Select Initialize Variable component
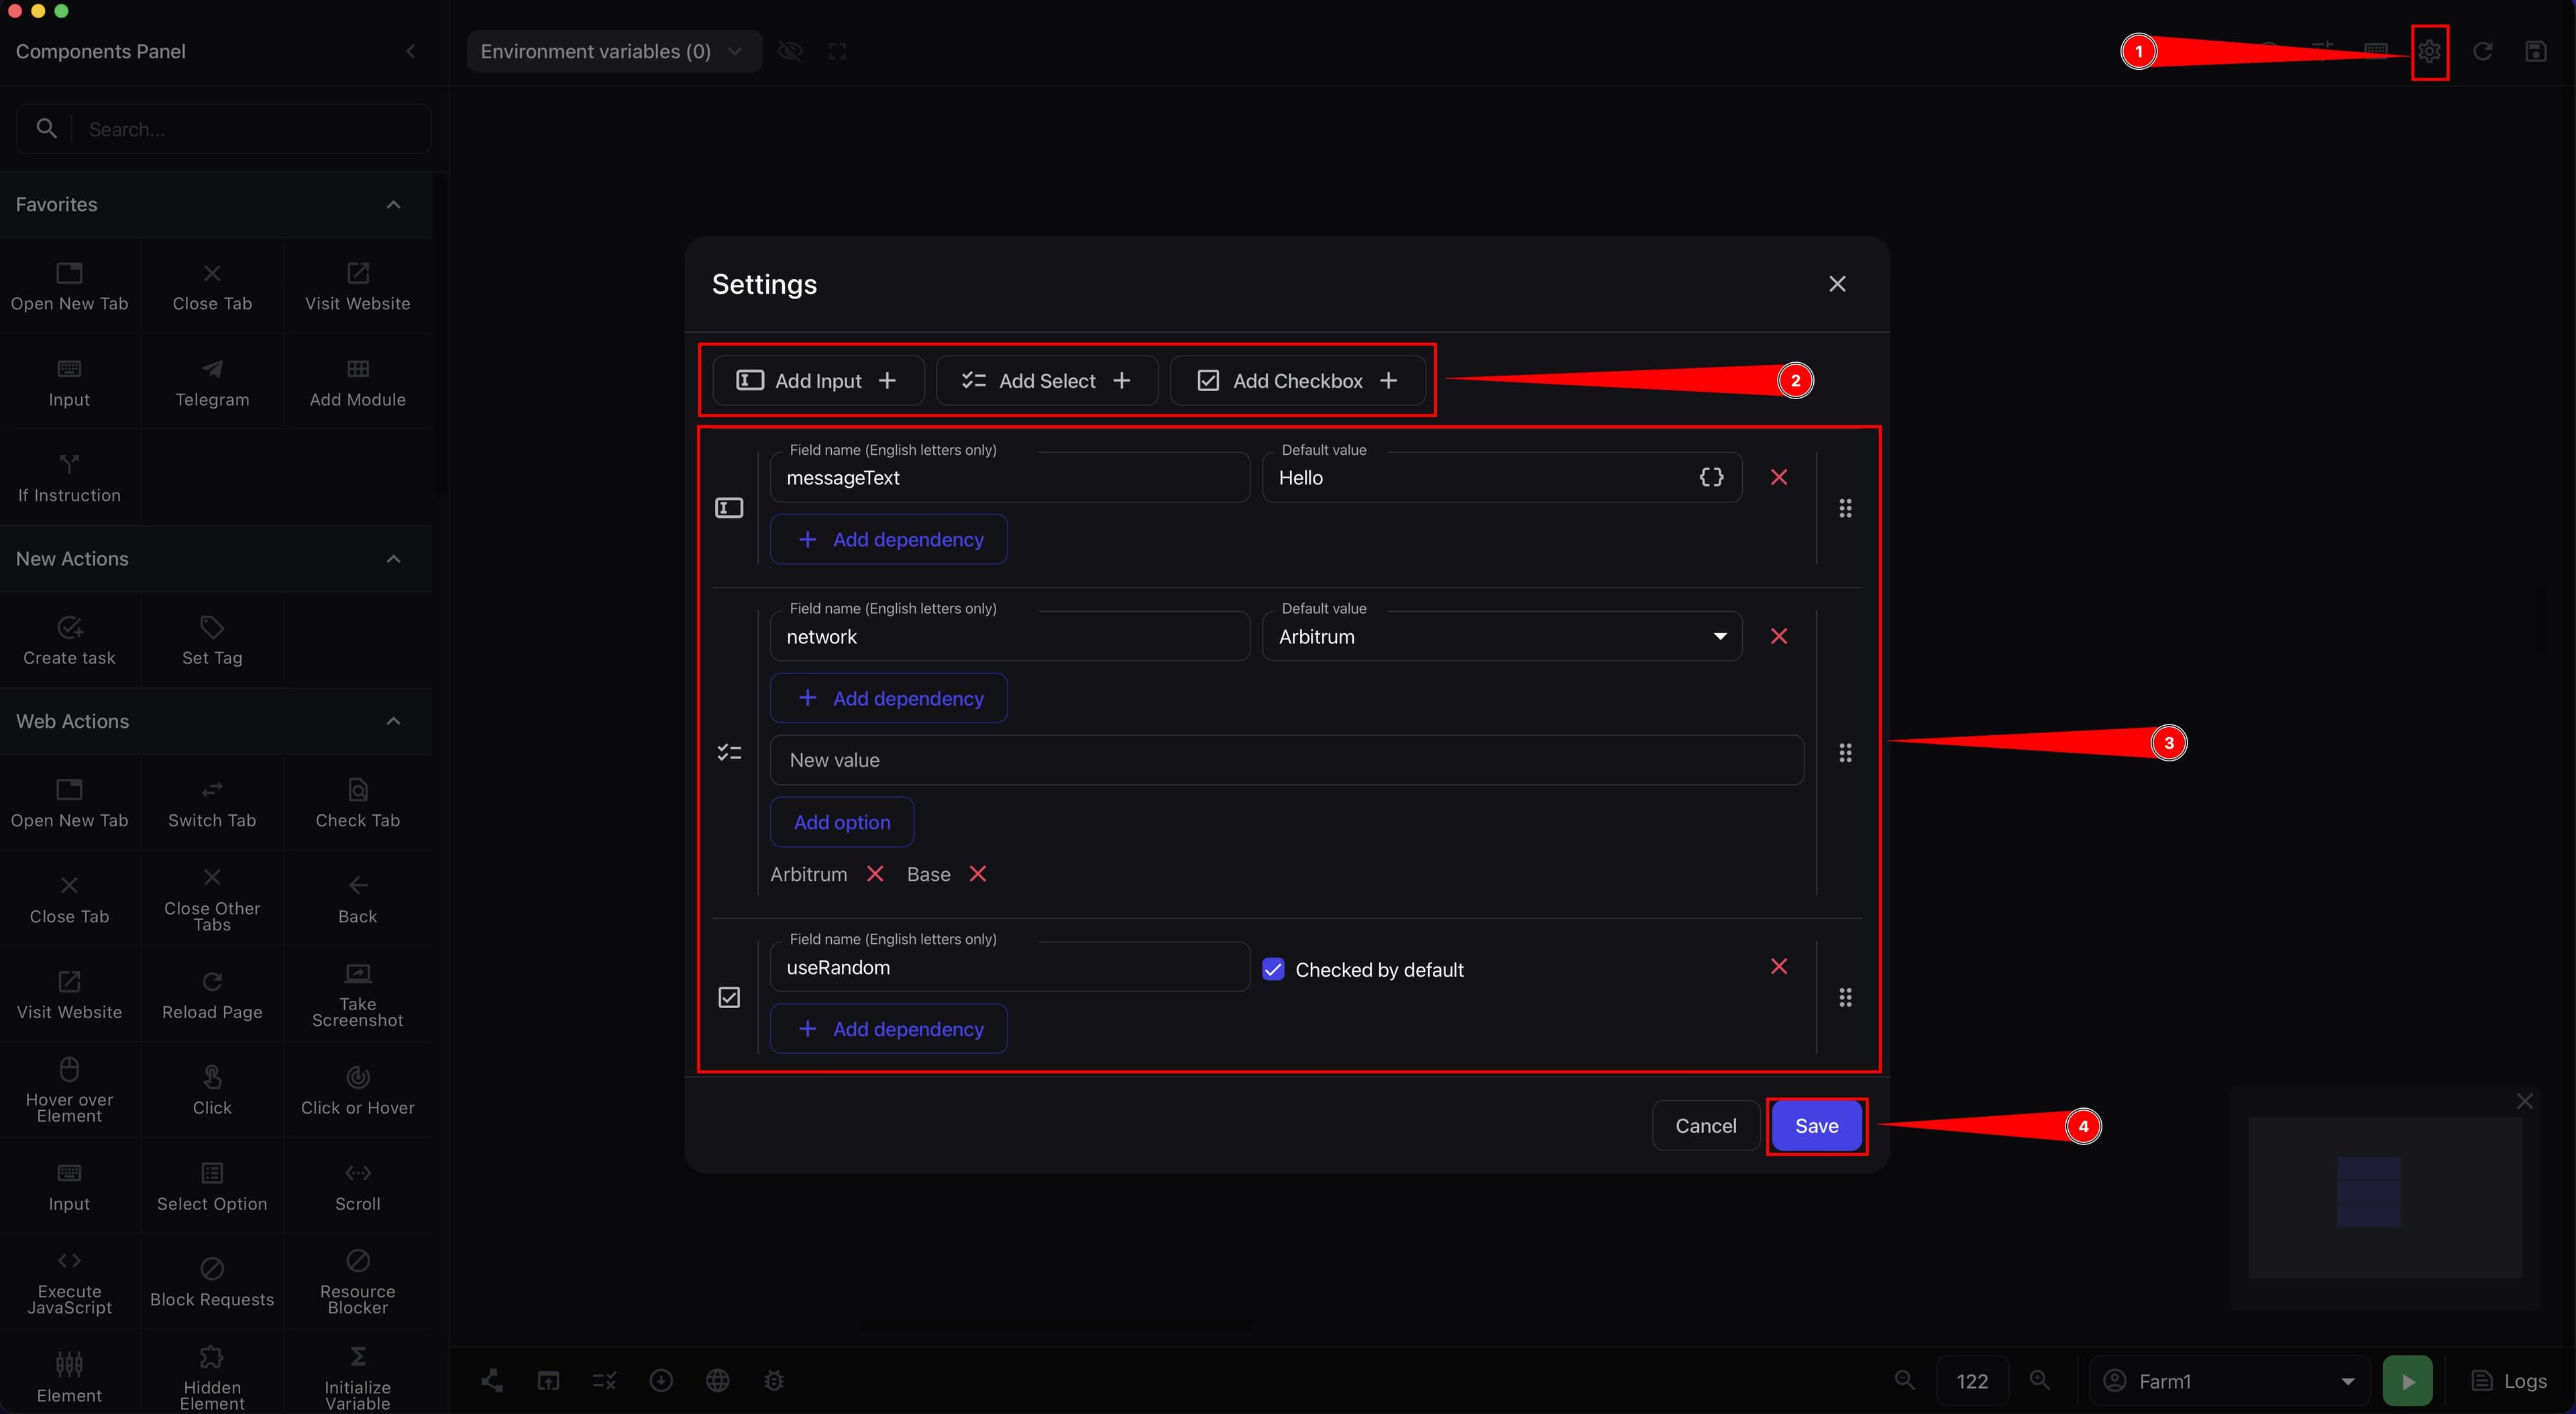The image size is (2576, 1414). (357, 1378)
